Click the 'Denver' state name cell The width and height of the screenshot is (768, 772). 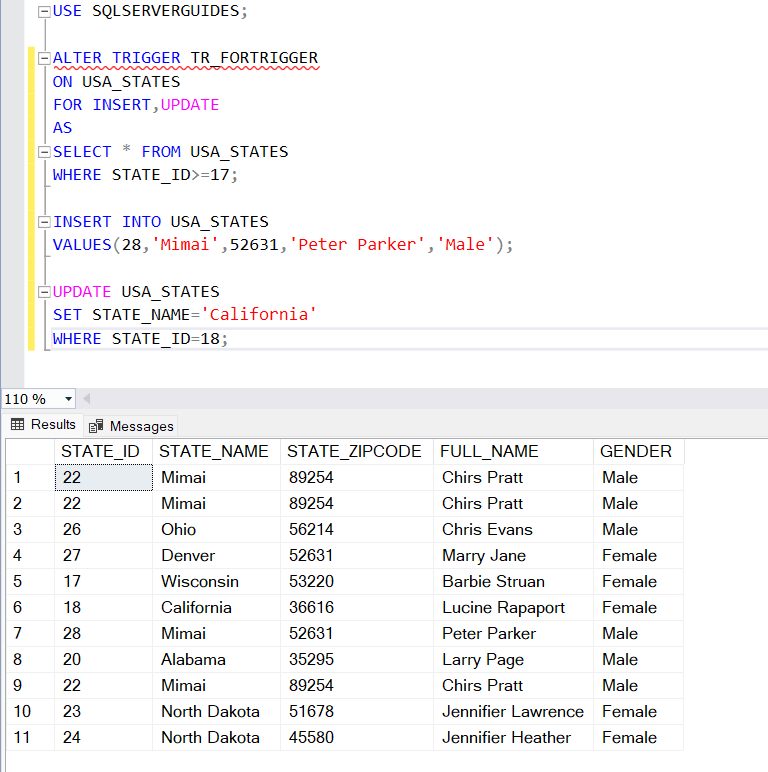click(217, 556)
